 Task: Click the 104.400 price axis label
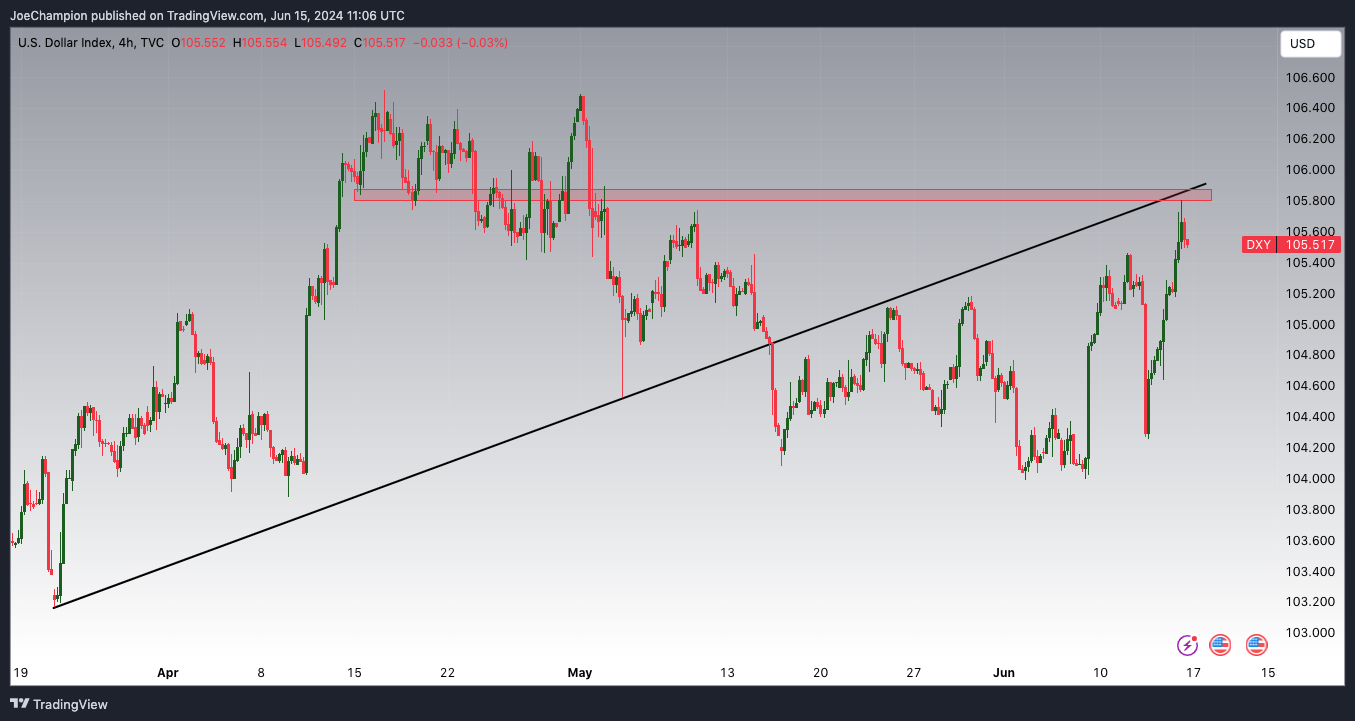tap(1310, 417)
